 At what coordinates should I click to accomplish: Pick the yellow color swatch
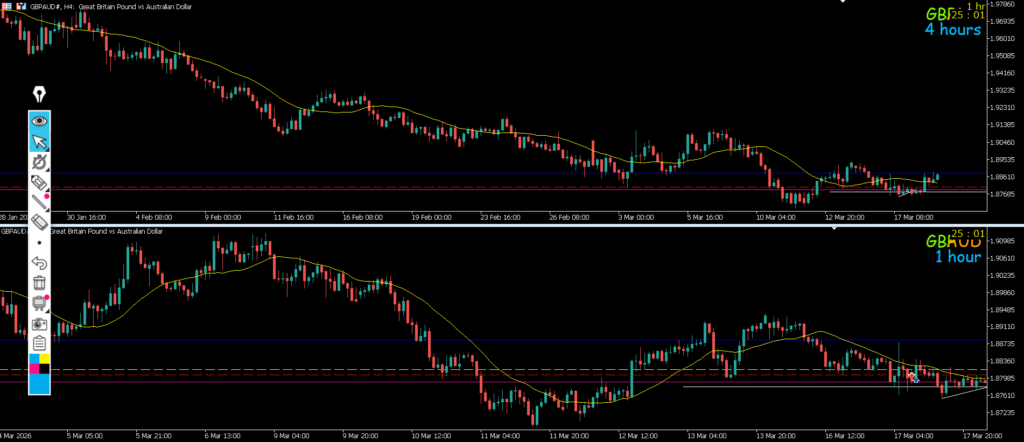pyautogui.click(x=46, y=360)
